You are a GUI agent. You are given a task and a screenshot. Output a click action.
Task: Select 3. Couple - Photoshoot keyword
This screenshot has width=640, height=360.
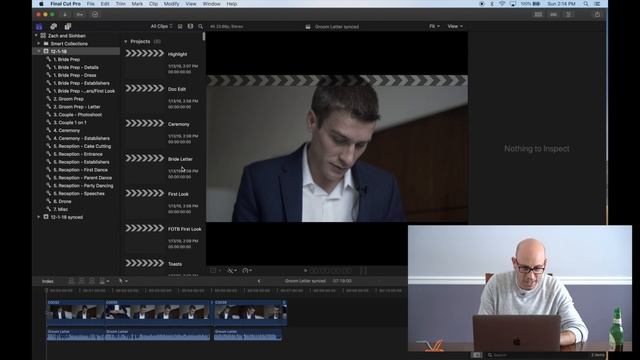pos(78,115)
